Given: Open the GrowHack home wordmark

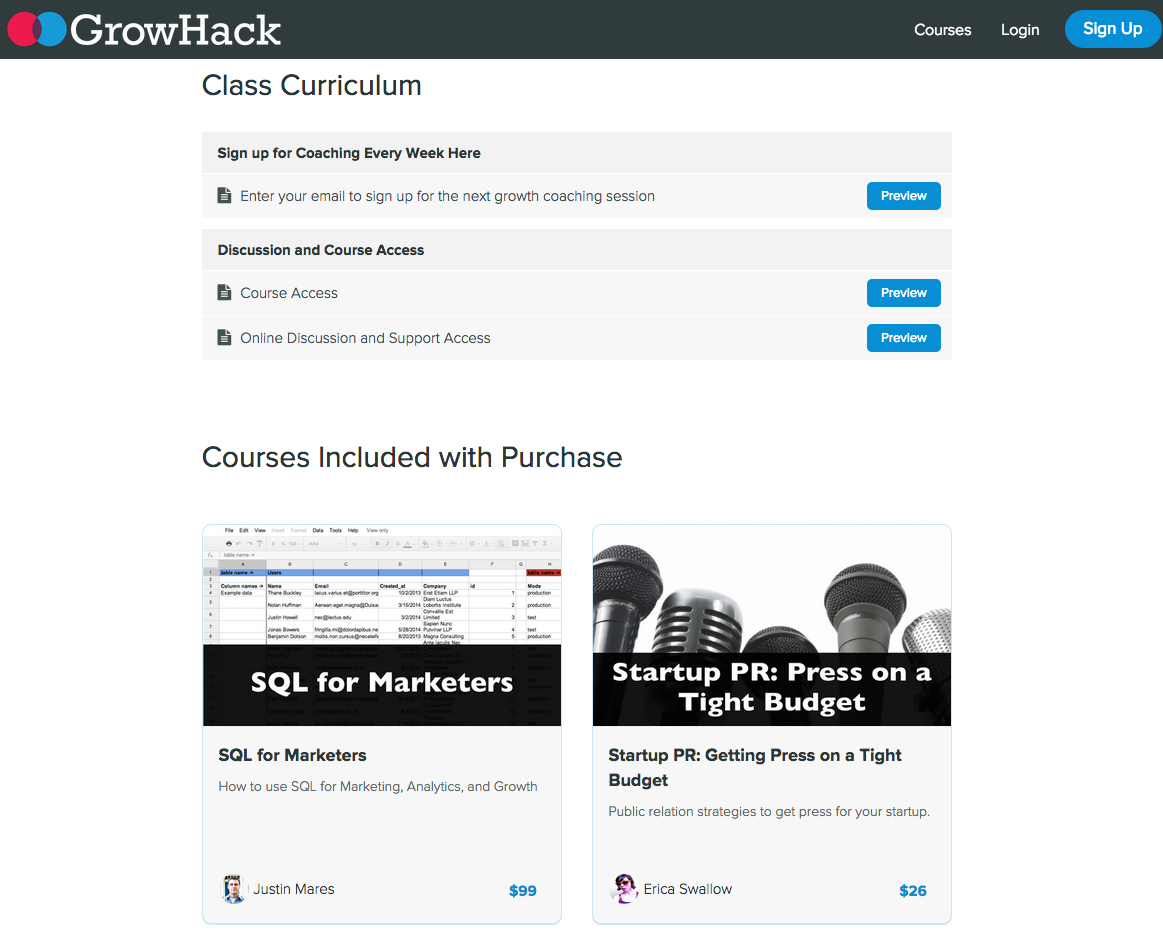Looking at the screenshot, I should coord(175,30).
